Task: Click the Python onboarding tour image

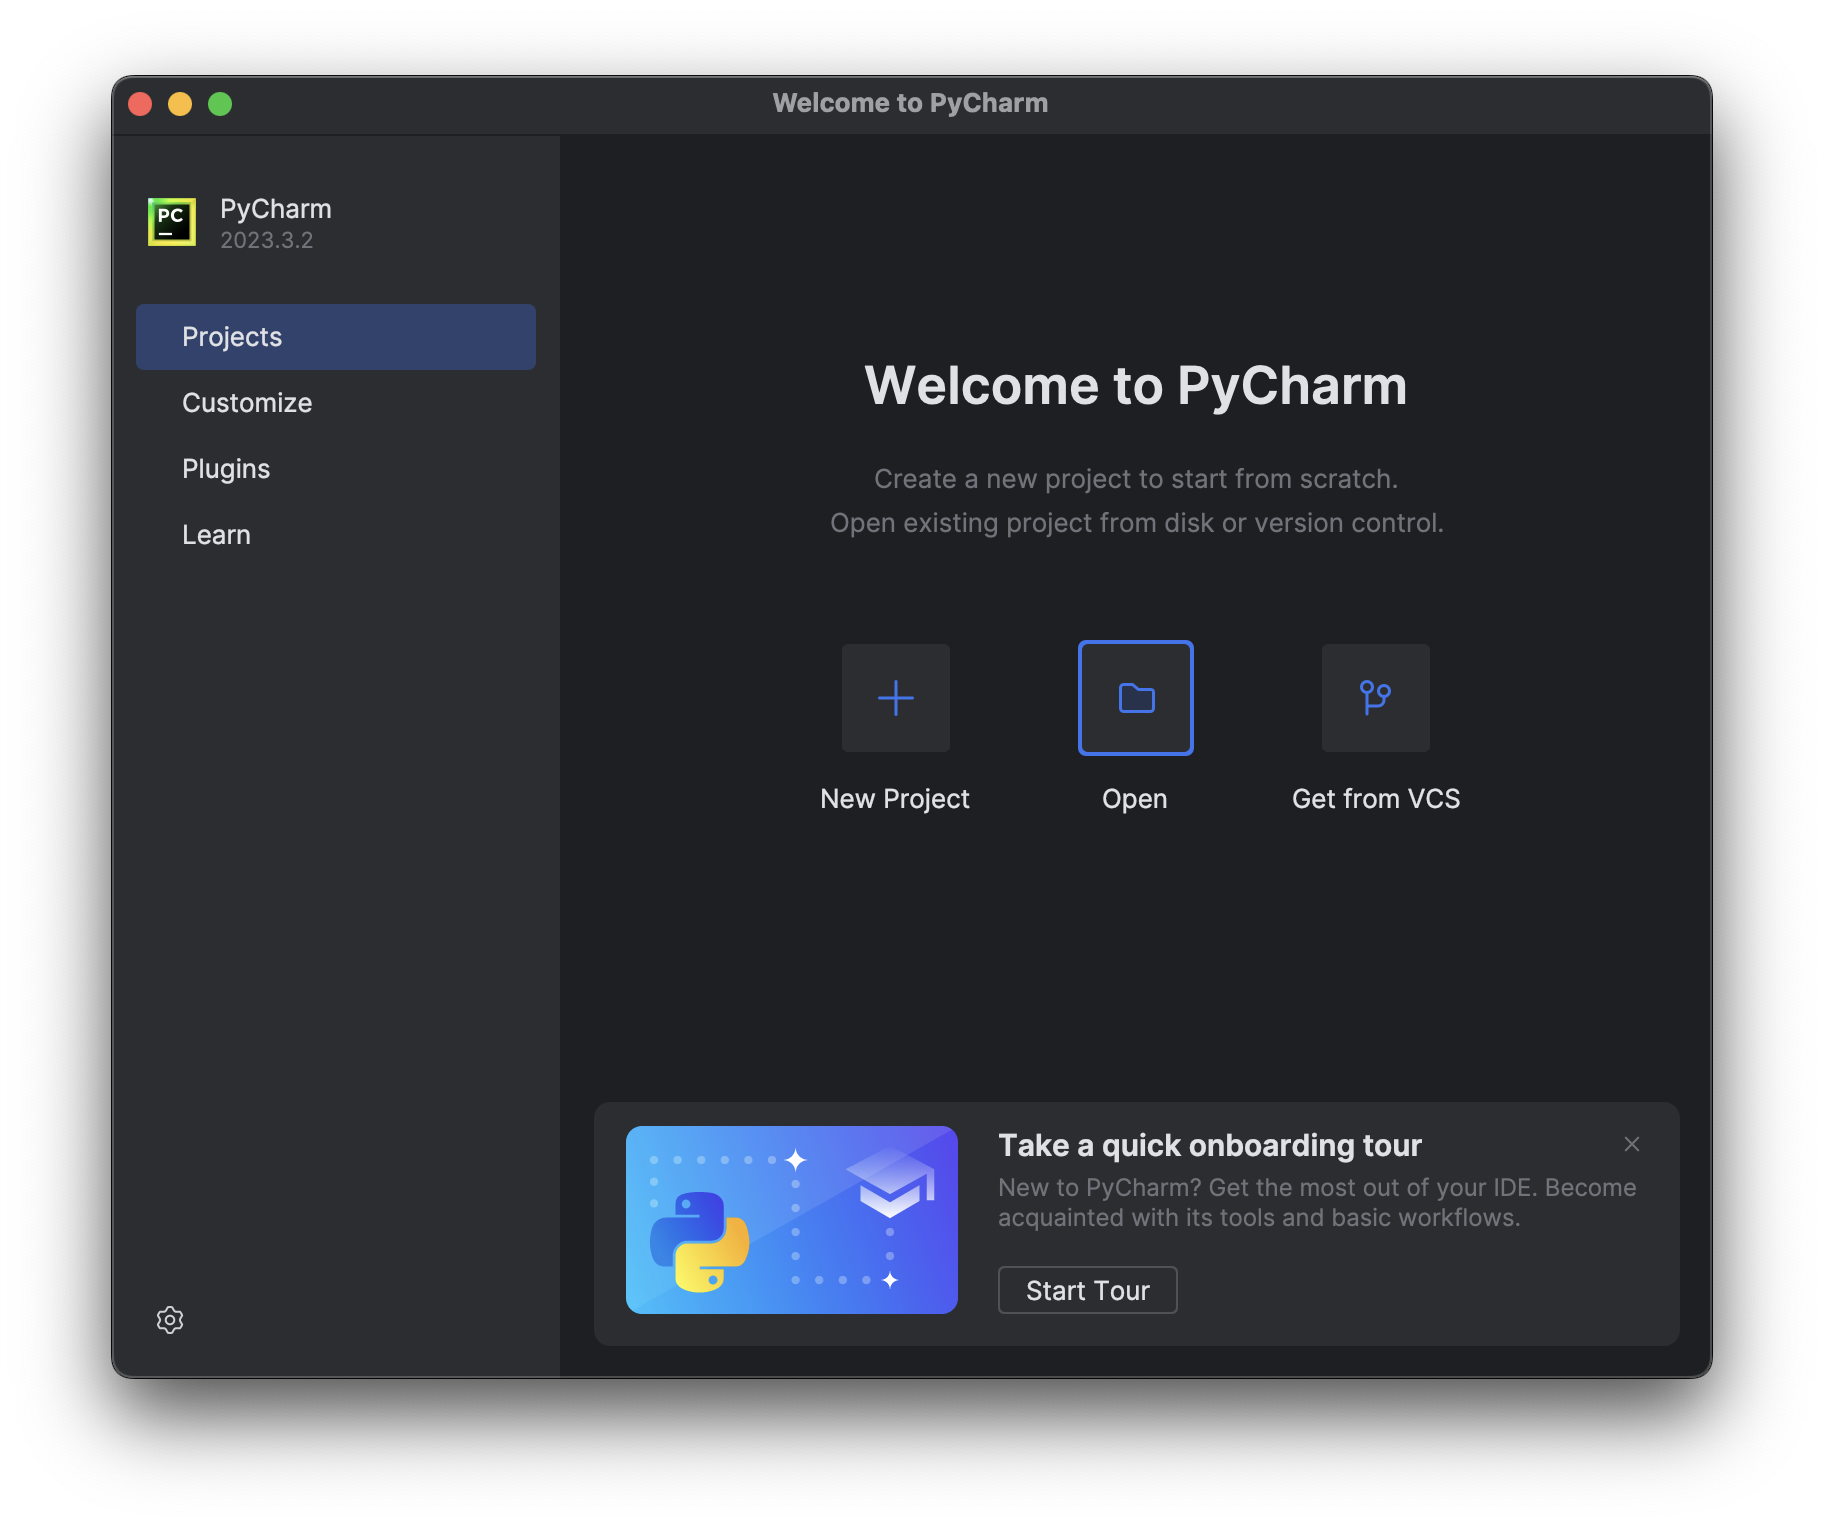Action: click(x=791, y=1220)
